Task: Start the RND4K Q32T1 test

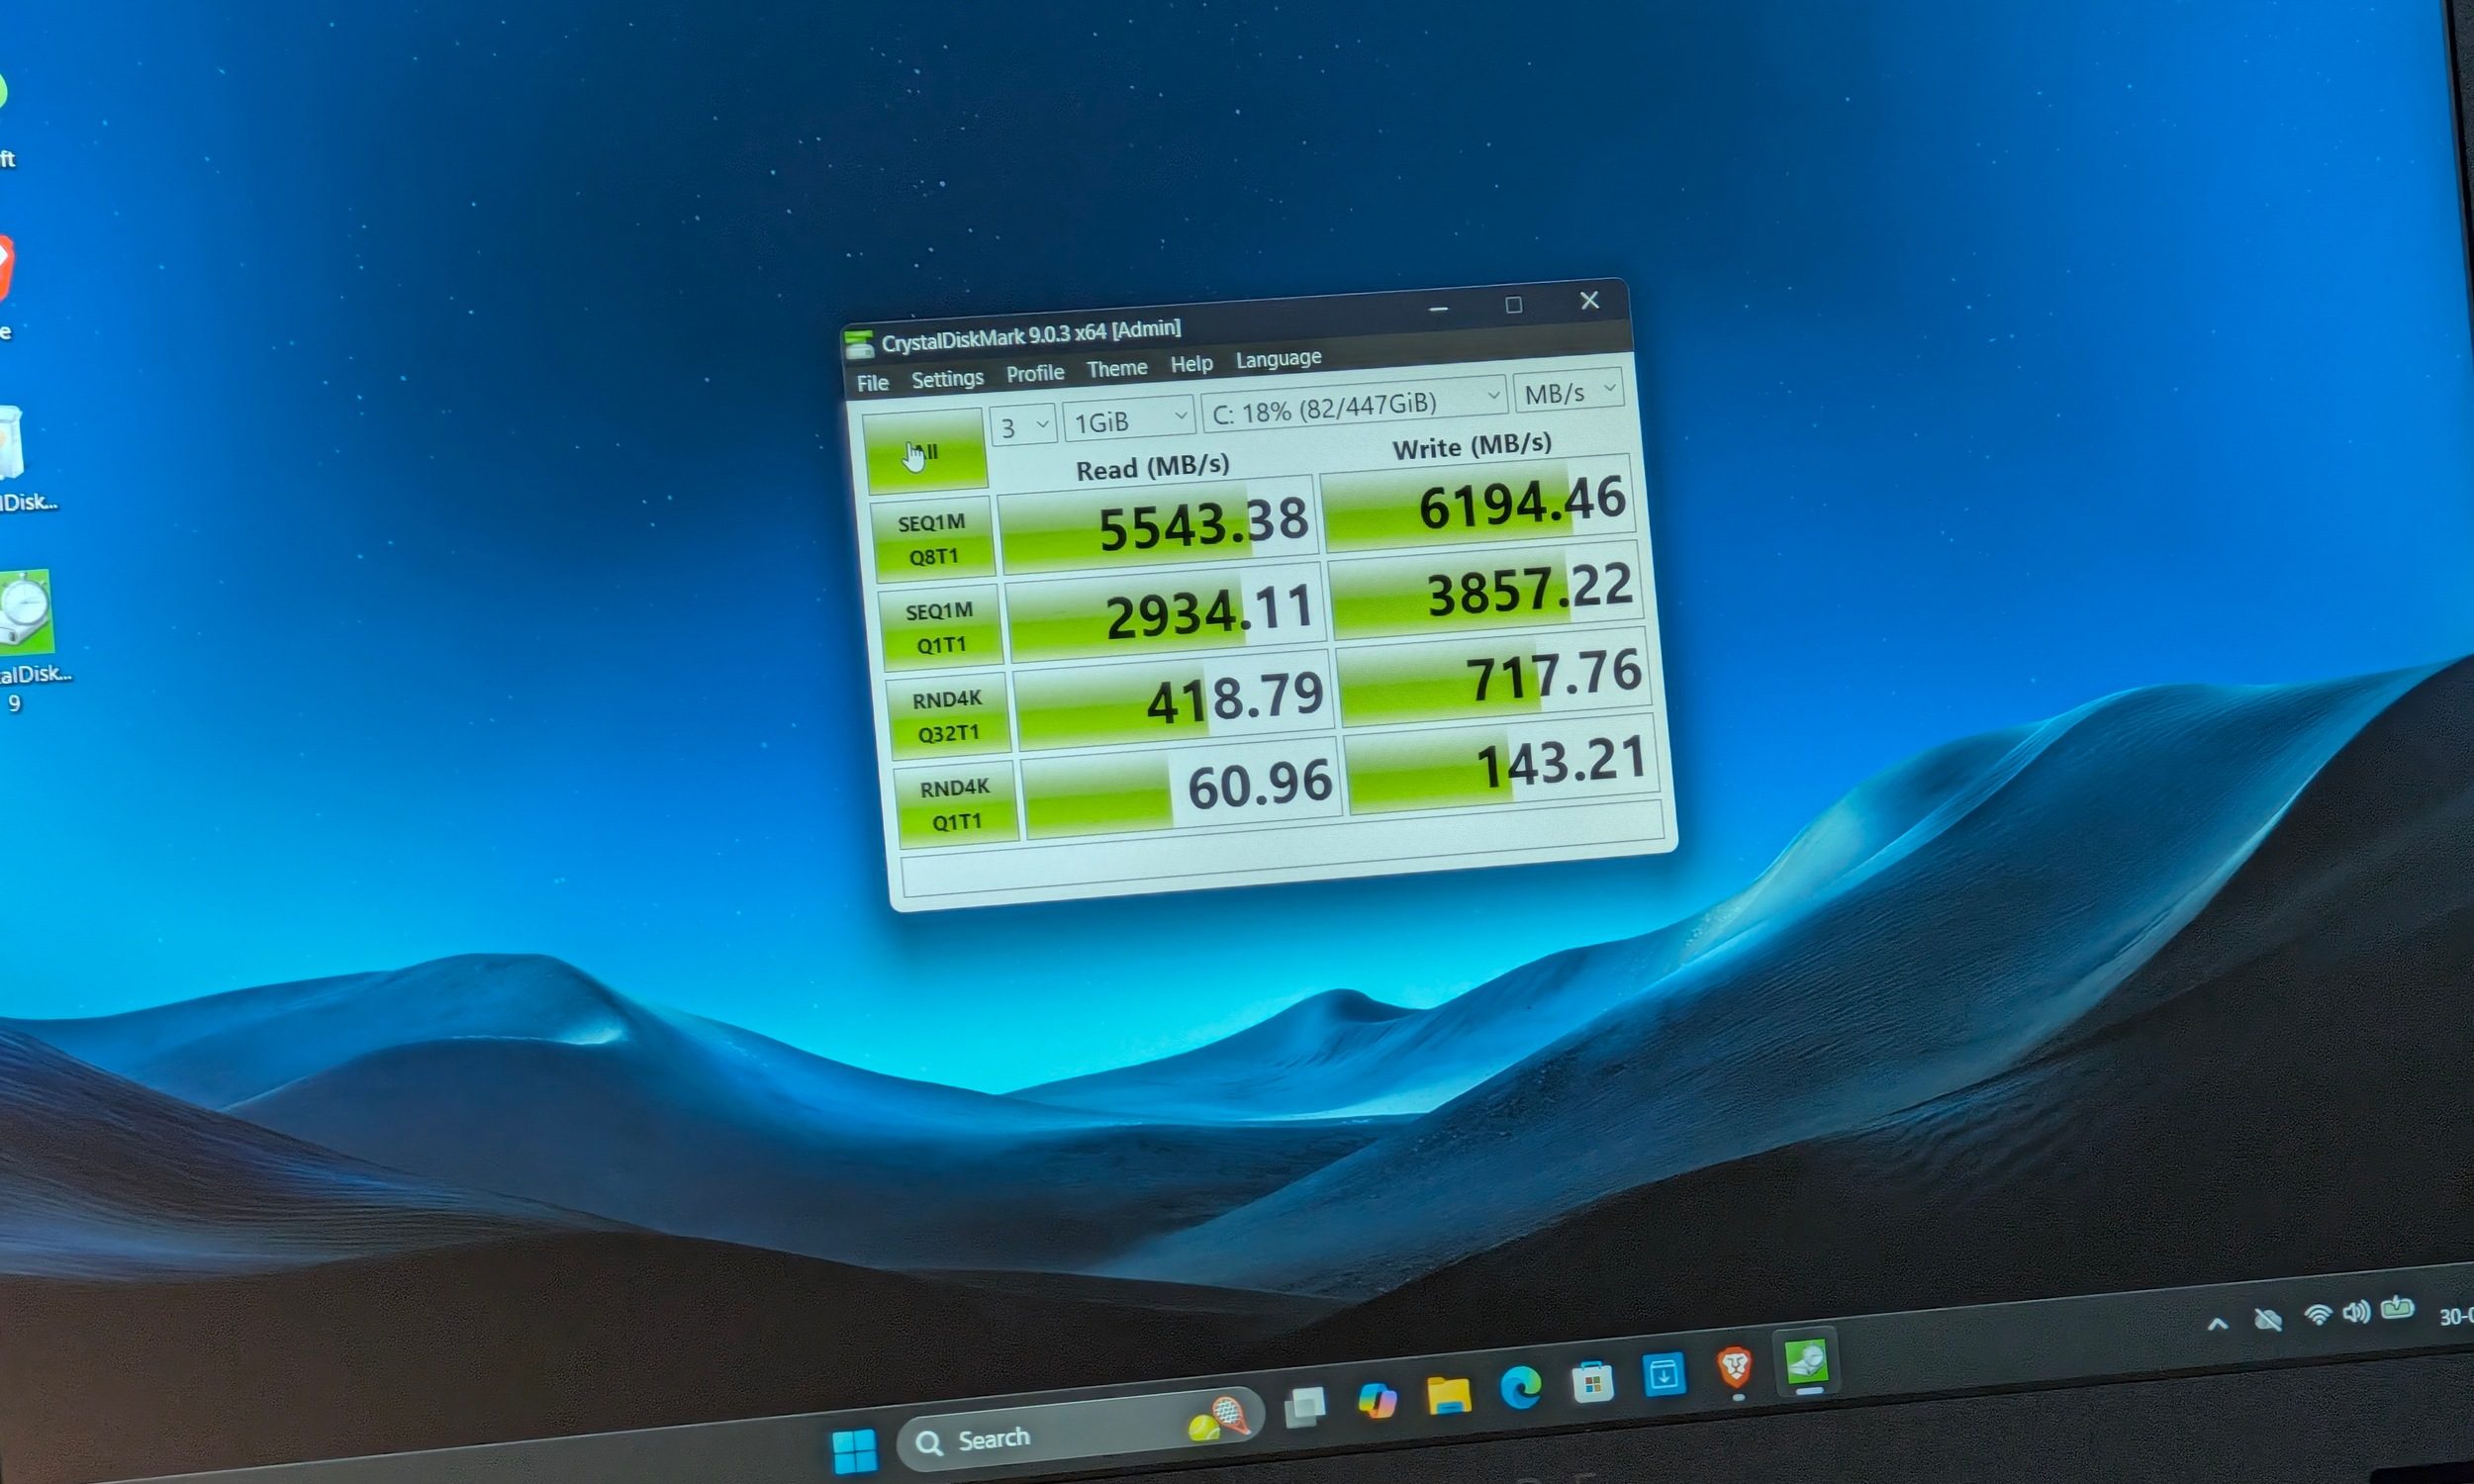Action: (x=948, y=715)
